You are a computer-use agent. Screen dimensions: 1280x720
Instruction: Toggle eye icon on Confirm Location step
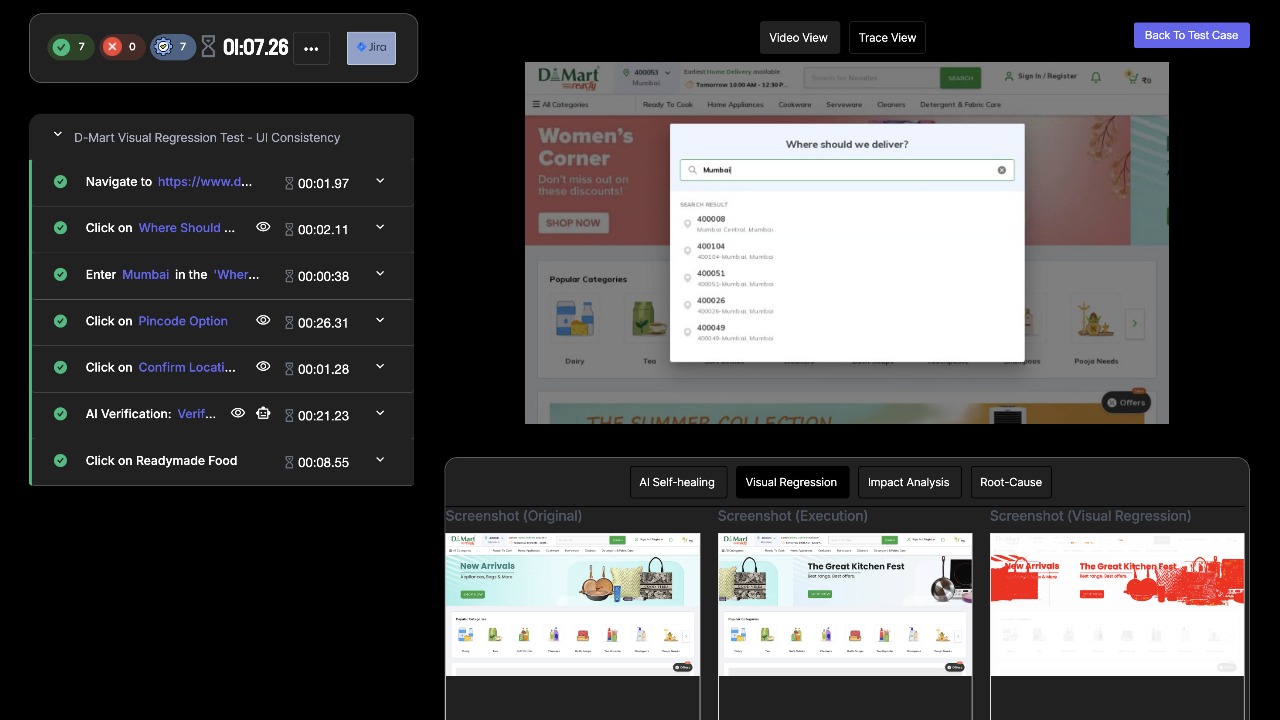pos(263,366)
